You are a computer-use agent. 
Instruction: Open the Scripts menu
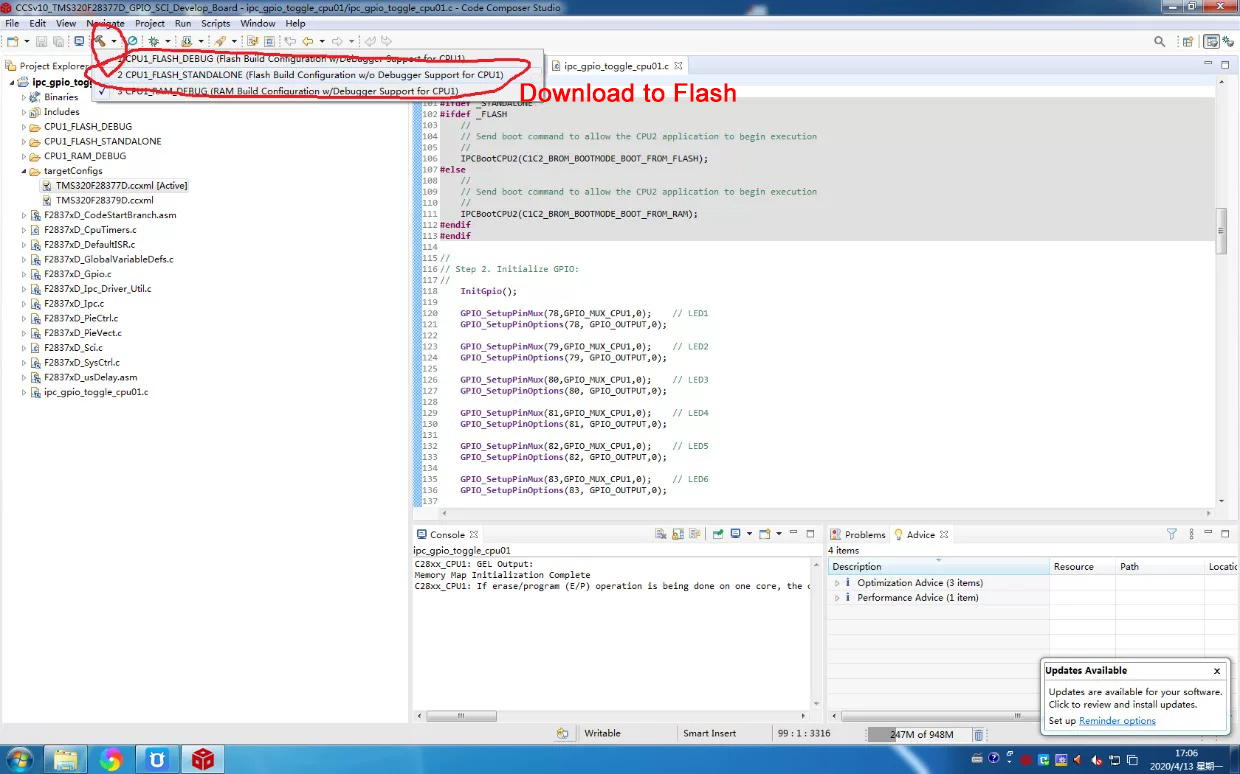[216, 23]
